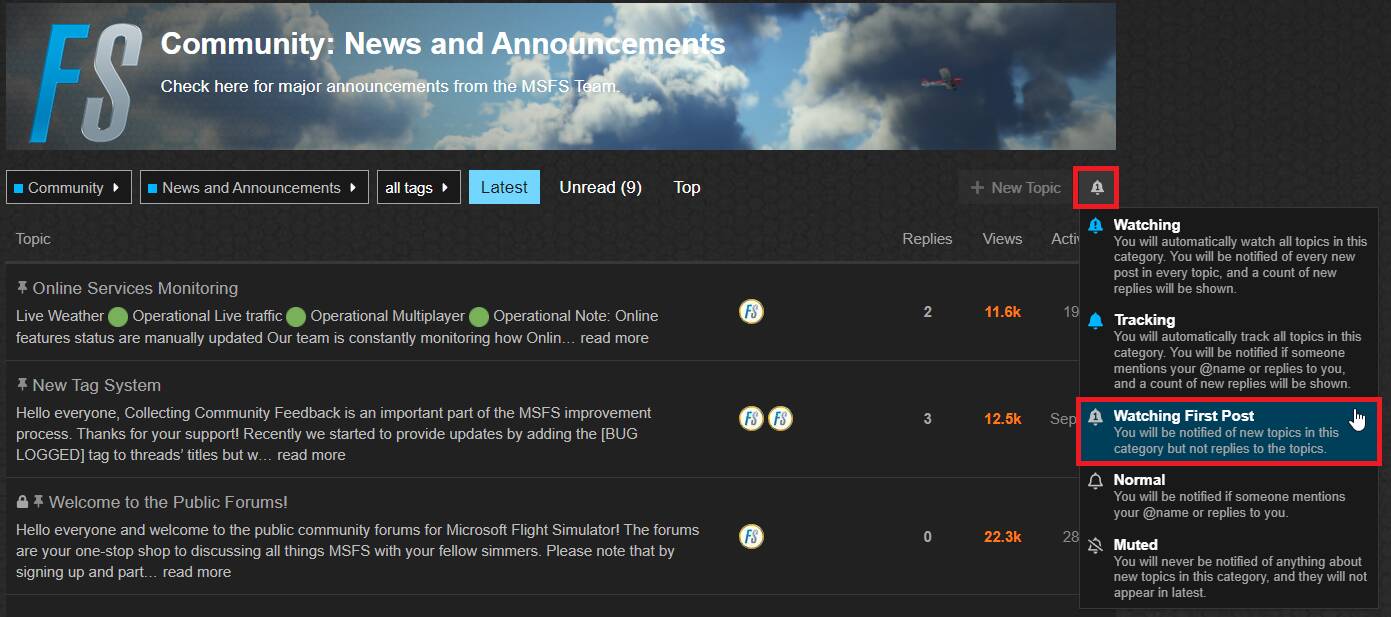Open the Welcome to the Public Forums! topic
The height and width of the screenshot is (617, 1391).
pyautogui.click(x=168, y=502)
